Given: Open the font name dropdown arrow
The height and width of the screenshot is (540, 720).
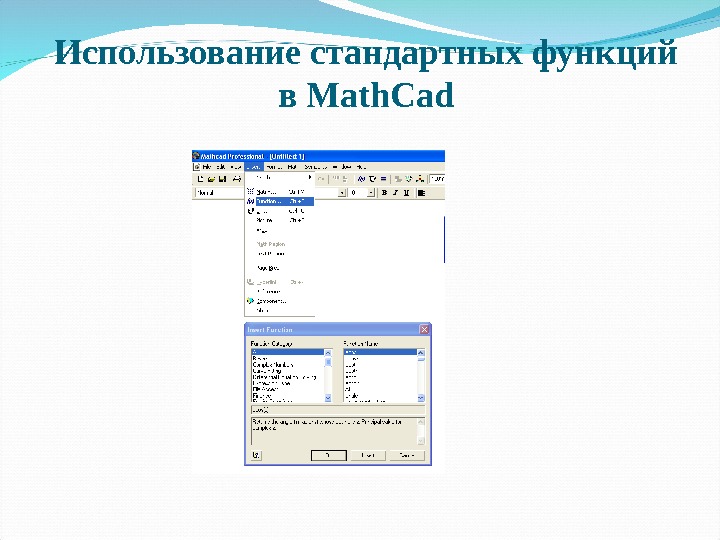Looking at the screenshot, I should pyautogui.click(x=342, y=193).
